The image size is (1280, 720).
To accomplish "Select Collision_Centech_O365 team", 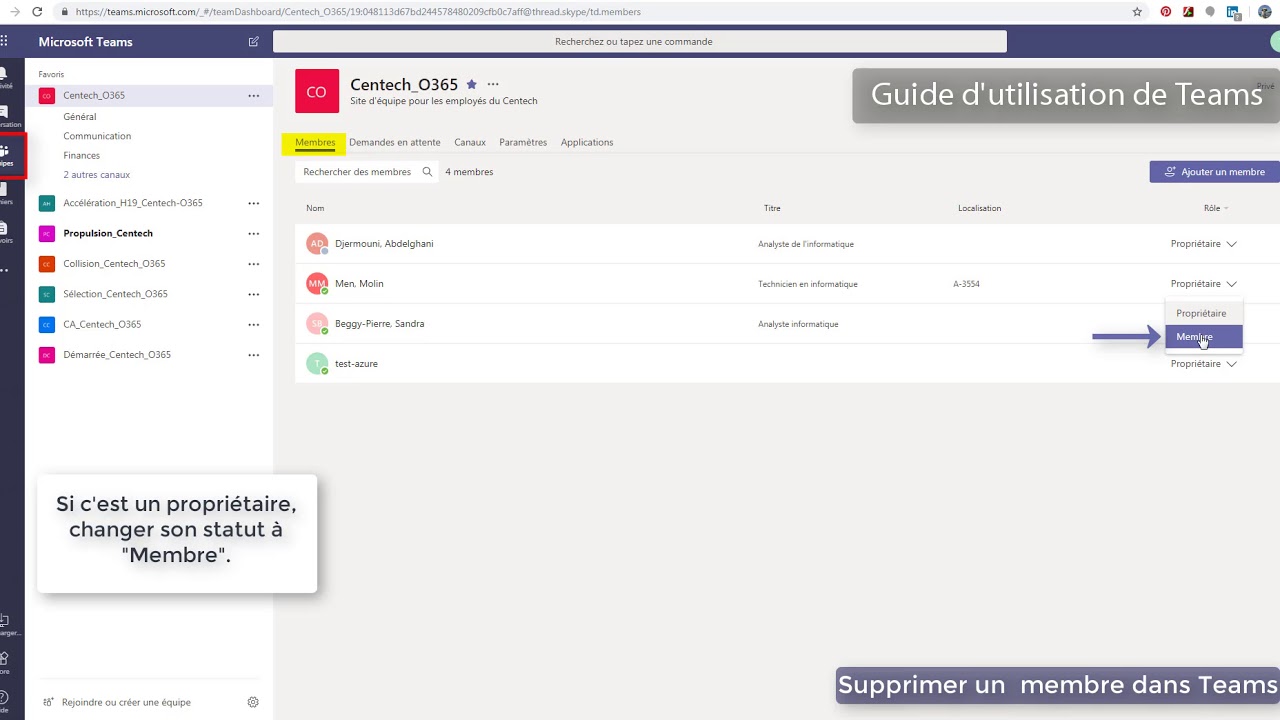I will coord(114,264).
